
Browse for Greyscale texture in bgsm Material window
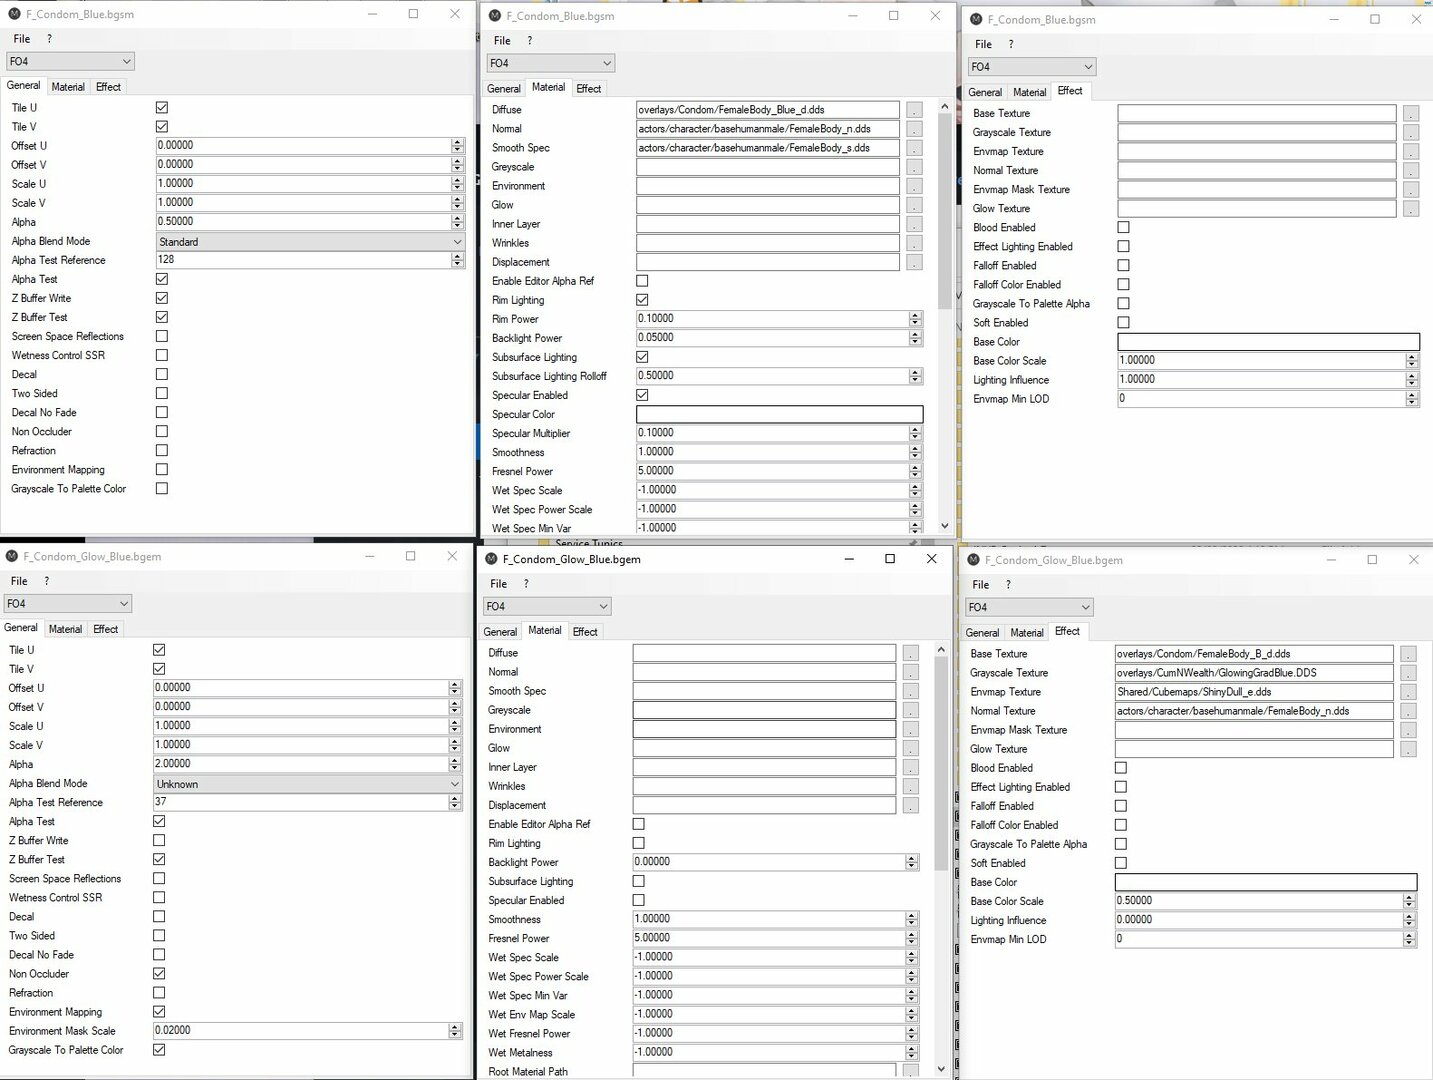click(914, 167)
